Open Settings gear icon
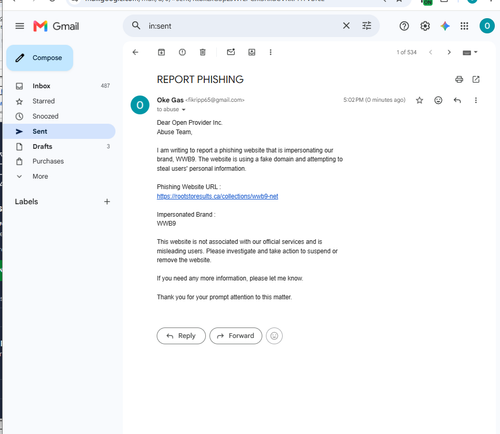This screenshot has width=500, height=434. tap(425, 26)
